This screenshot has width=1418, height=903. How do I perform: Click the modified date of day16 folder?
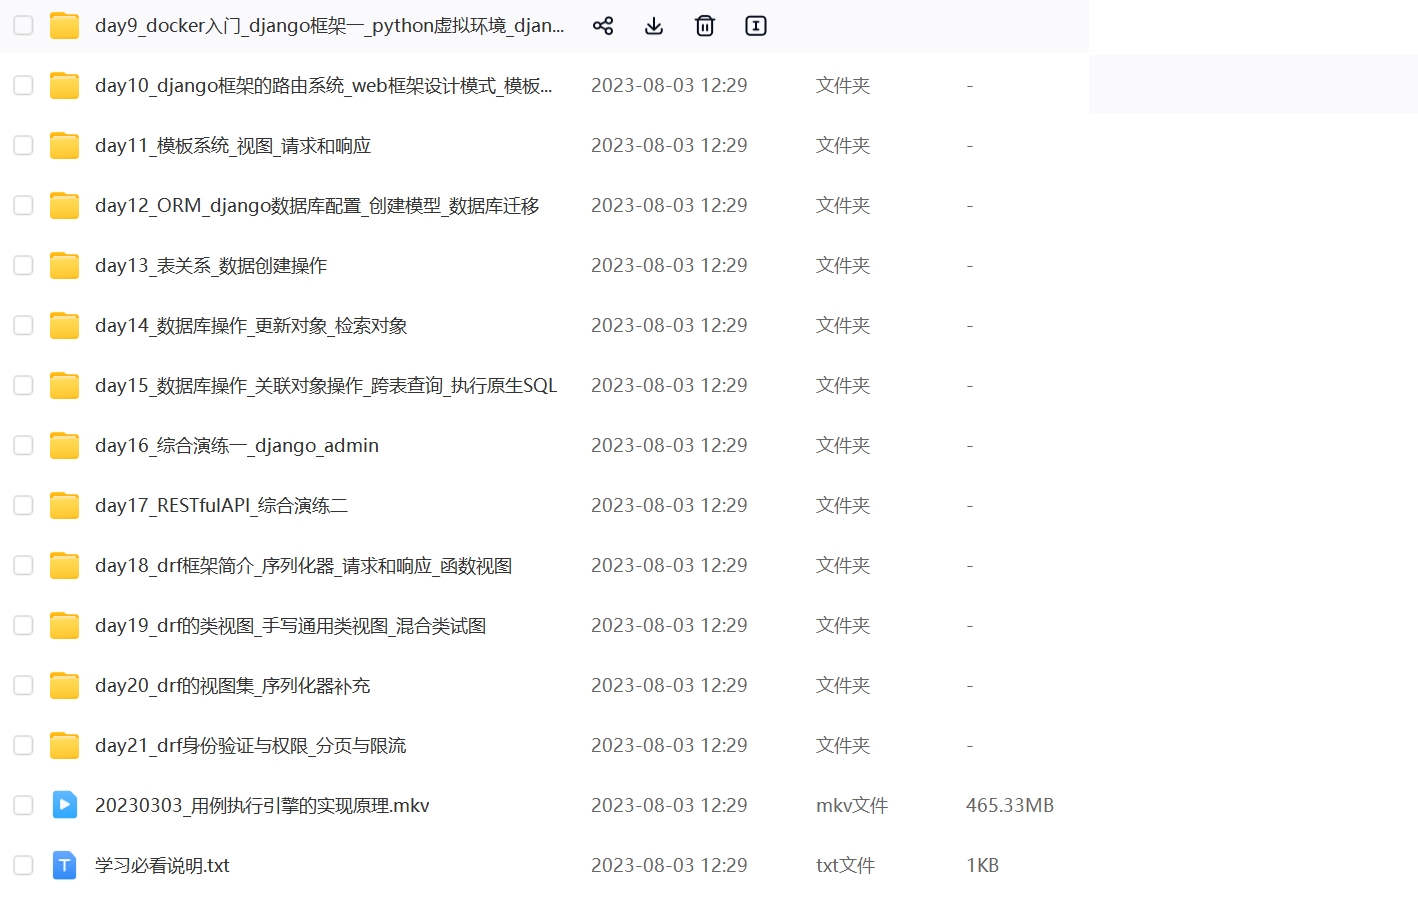(669, 446)
